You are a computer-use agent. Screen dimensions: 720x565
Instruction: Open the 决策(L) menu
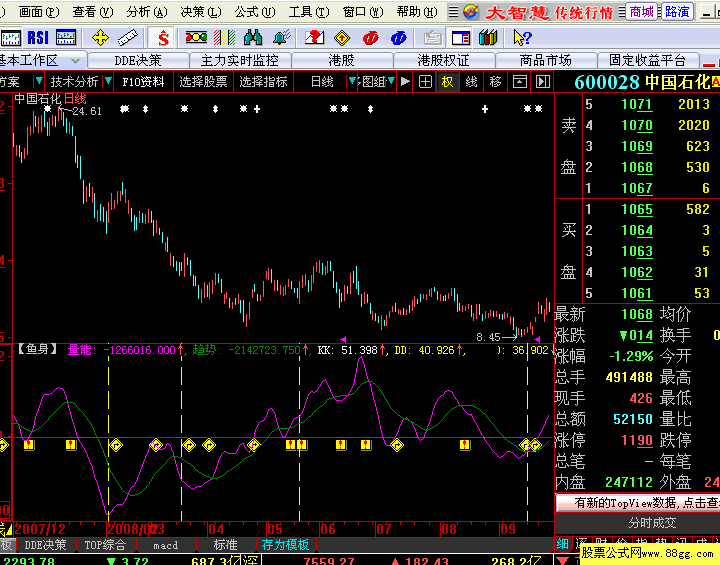coord(201,11)
